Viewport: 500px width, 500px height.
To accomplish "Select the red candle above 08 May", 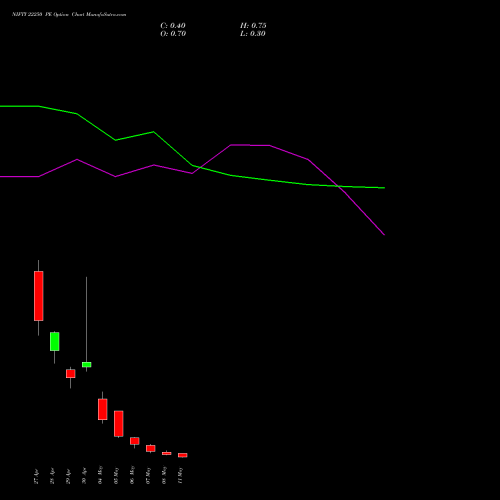I will (x=167, y=453).
